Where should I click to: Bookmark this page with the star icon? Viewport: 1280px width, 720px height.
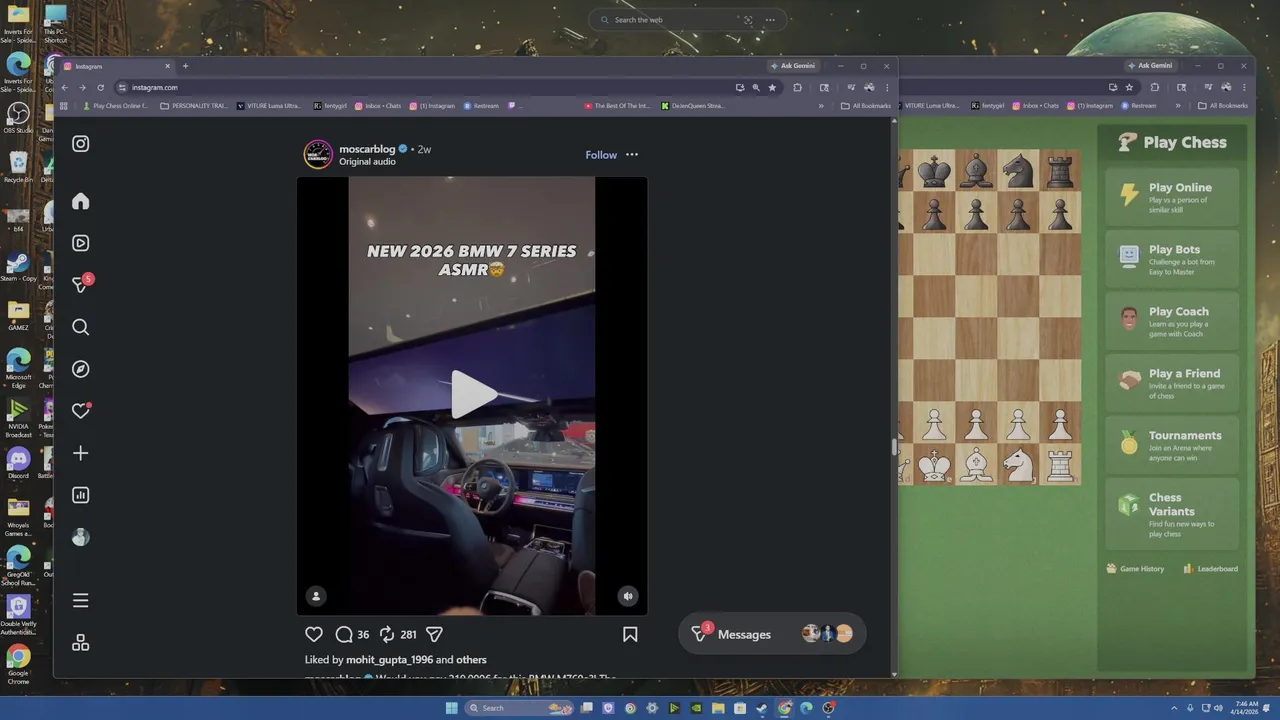click(772, 87)
